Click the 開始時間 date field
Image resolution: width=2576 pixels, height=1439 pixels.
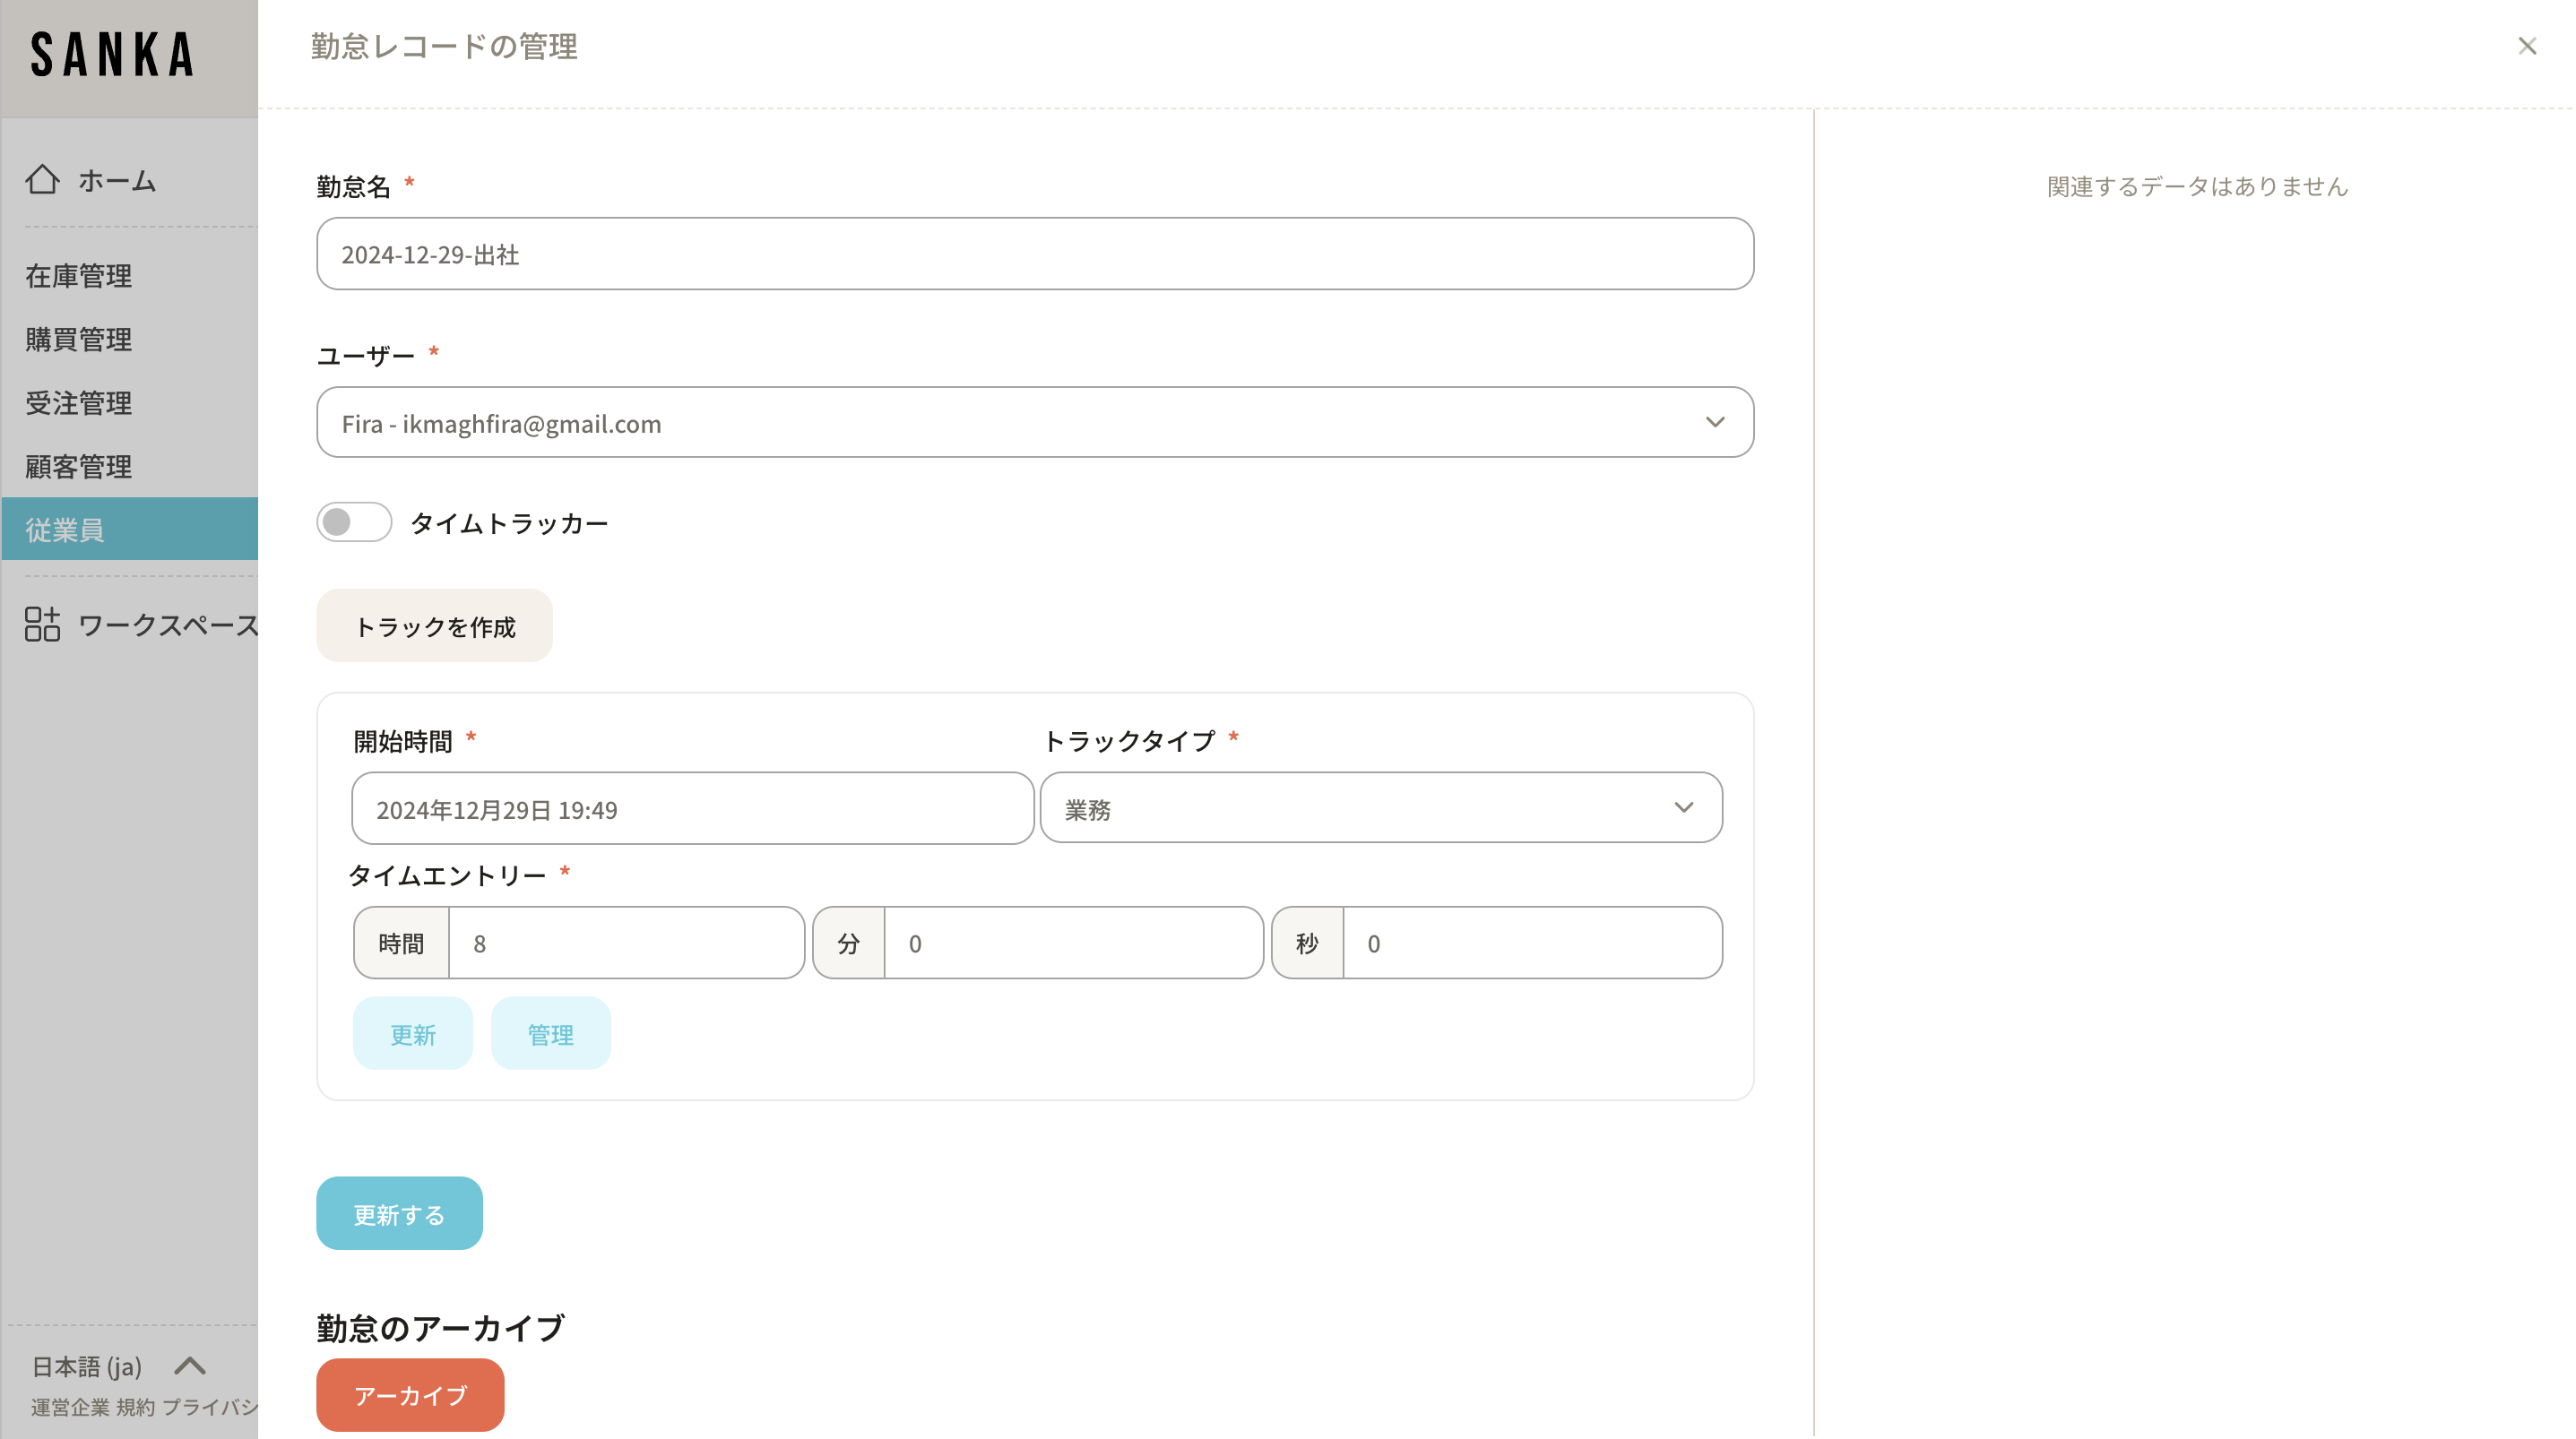pyautogui.click(x=692, y=809)
